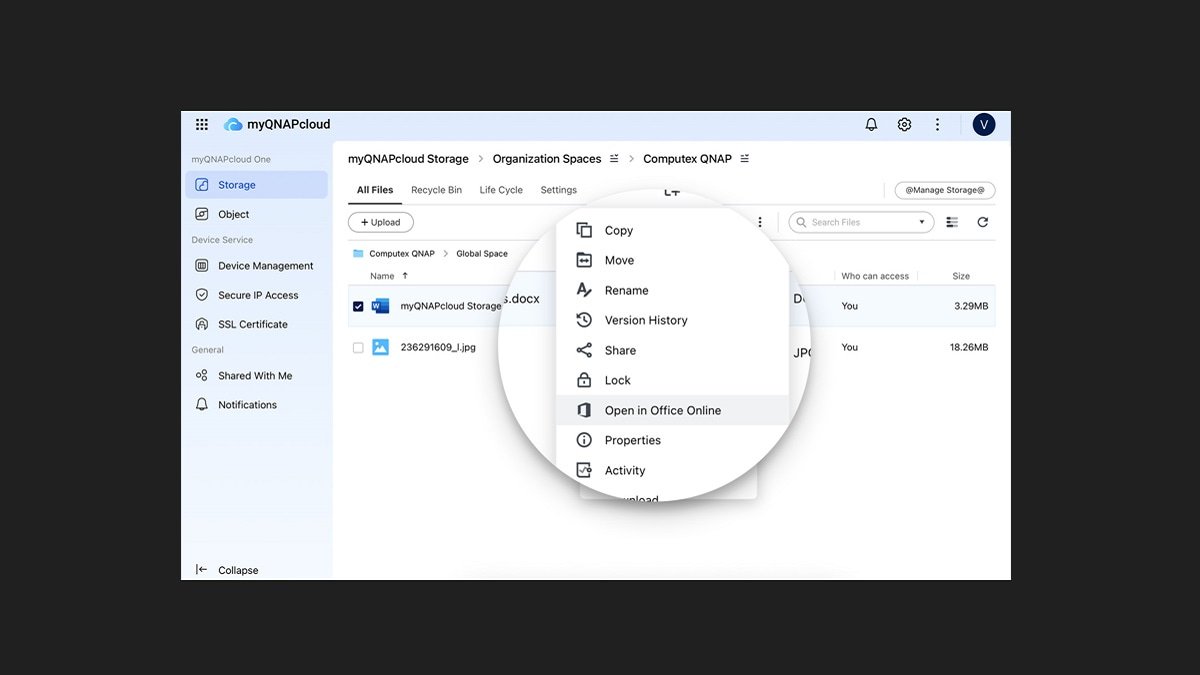Open the app grid launcher icon
Screen dimensions: 1200x675
202,125
